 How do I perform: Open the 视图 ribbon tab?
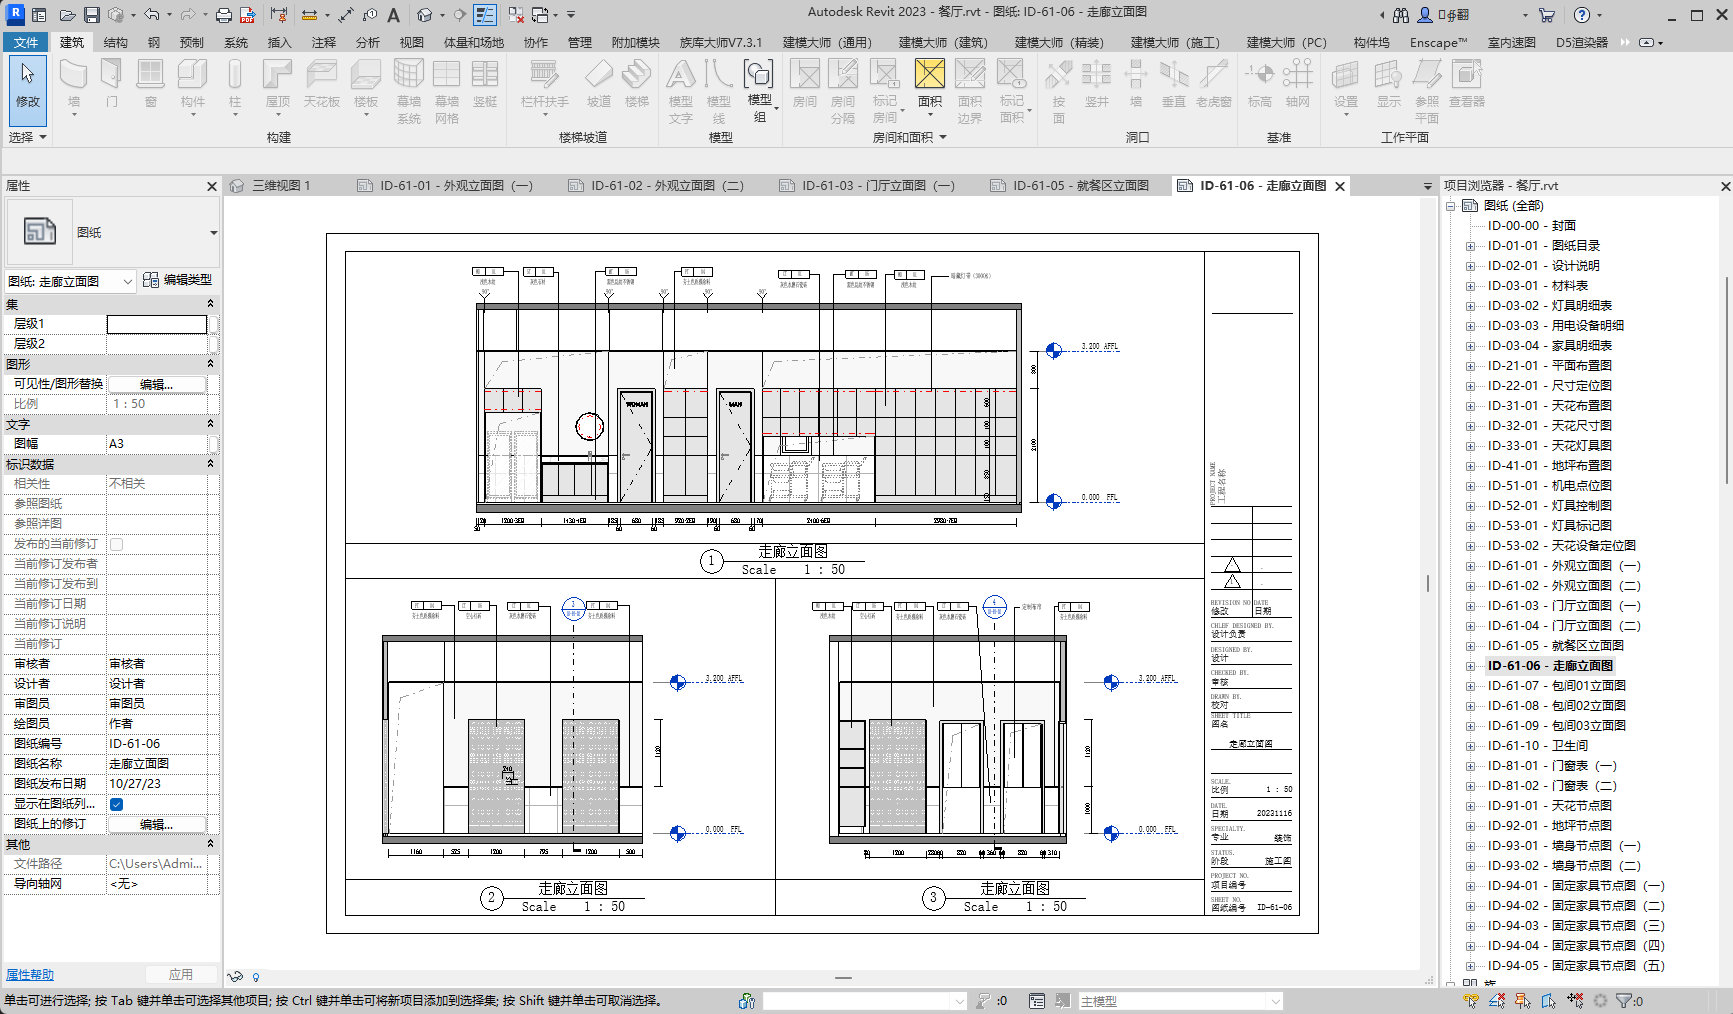pos(411,42)
